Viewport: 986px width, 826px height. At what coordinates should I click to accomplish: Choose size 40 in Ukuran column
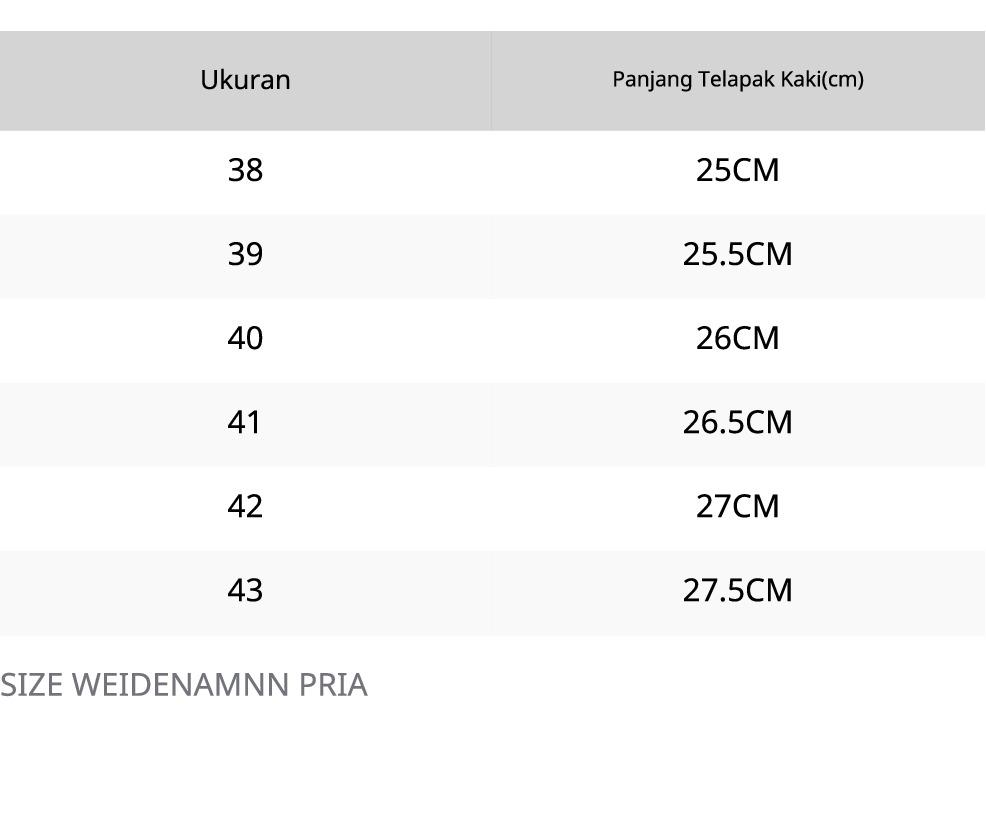pos(245,338)
